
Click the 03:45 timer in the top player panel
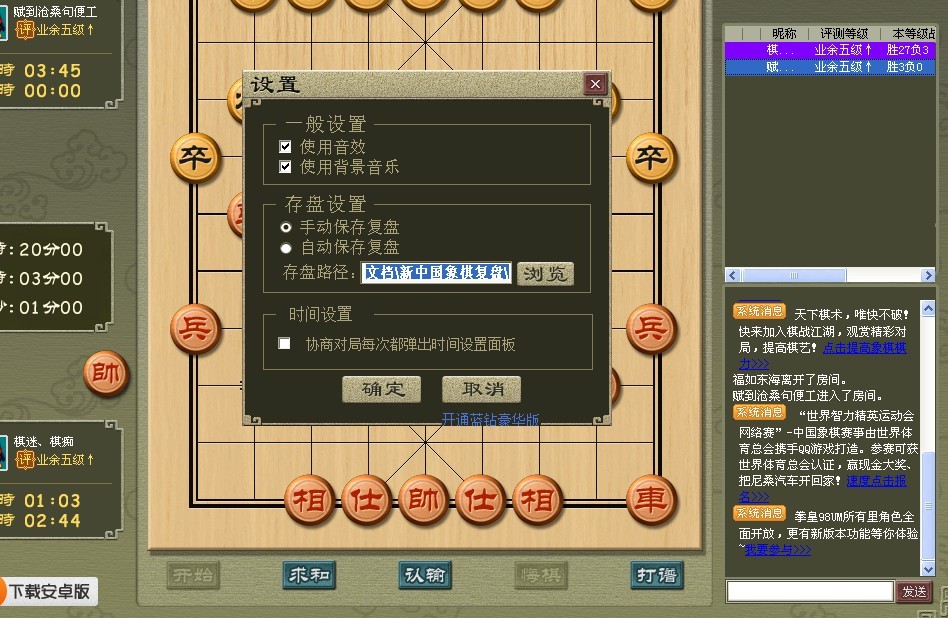point(53,71)
